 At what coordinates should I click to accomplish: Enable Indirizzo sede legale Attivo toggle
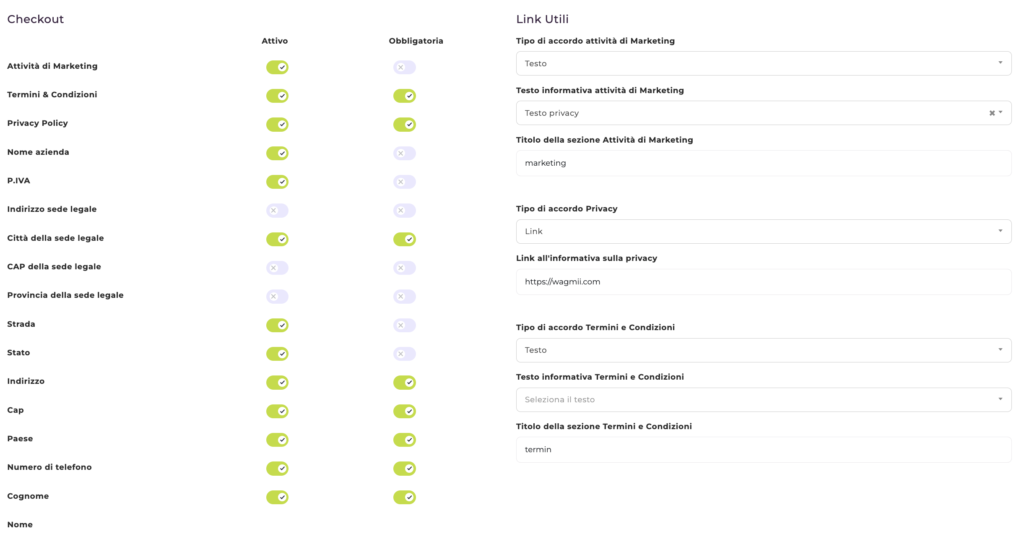[x=277, y=211]
